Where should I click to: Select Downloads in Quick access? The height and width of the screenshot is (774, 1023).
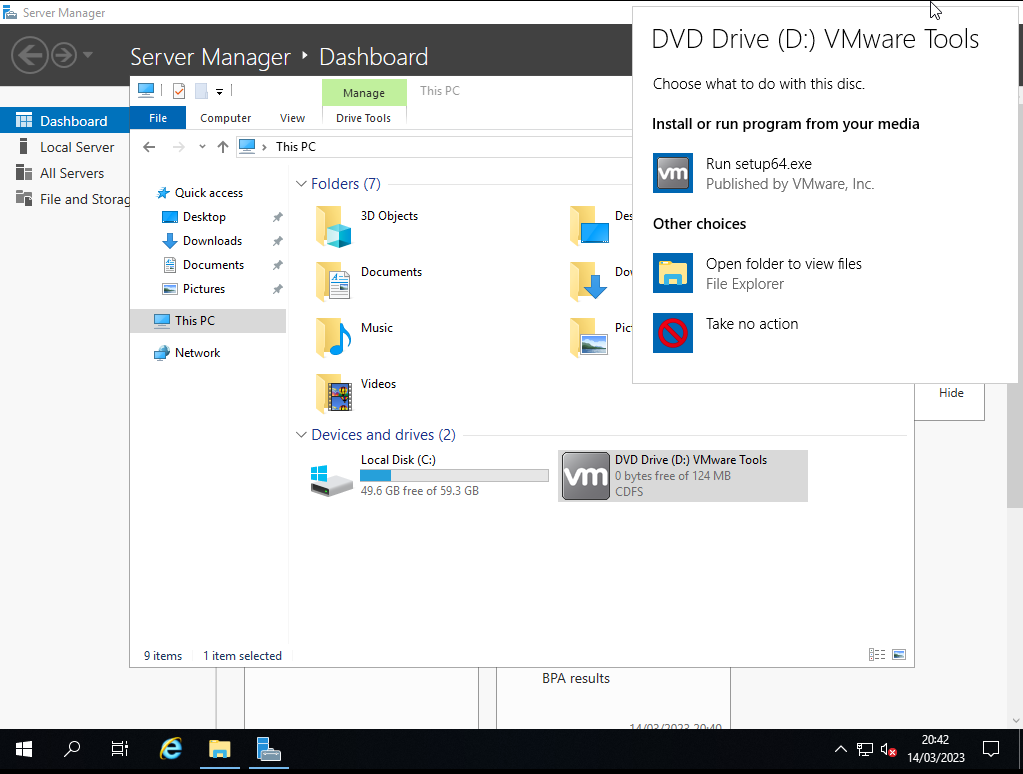pyautogui.click(x=212, y=241)
